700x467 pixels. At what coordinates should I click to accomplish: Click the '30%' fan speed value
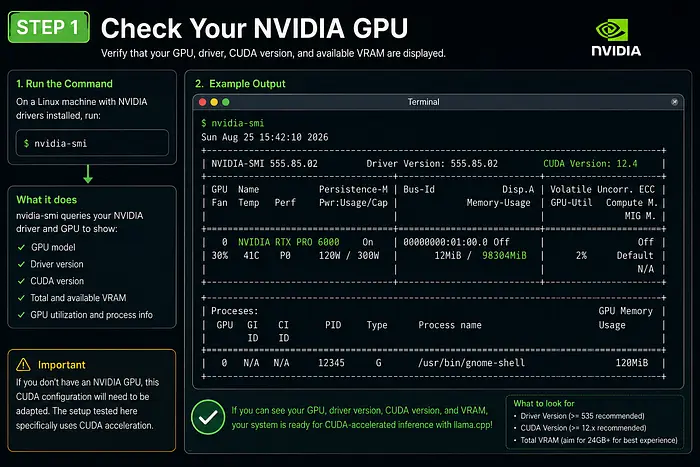coord(220,255)
